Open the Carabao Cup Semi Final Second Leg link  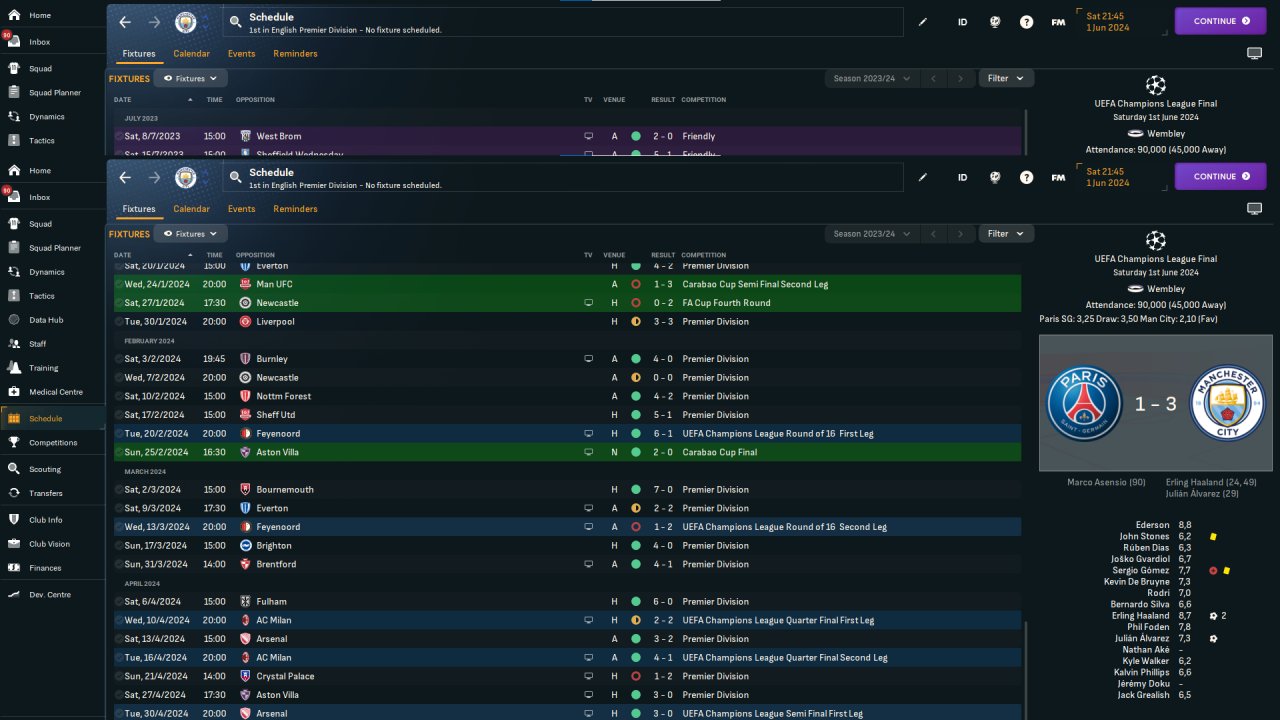click(x=755, y=284)
